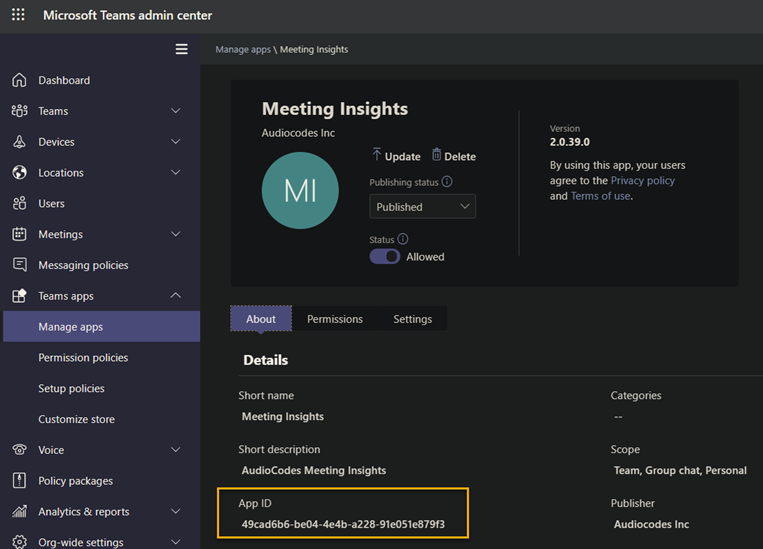This screenshot has width=763, height=549.
Task: Click the Policy packages icon
Action: point(19,481)
